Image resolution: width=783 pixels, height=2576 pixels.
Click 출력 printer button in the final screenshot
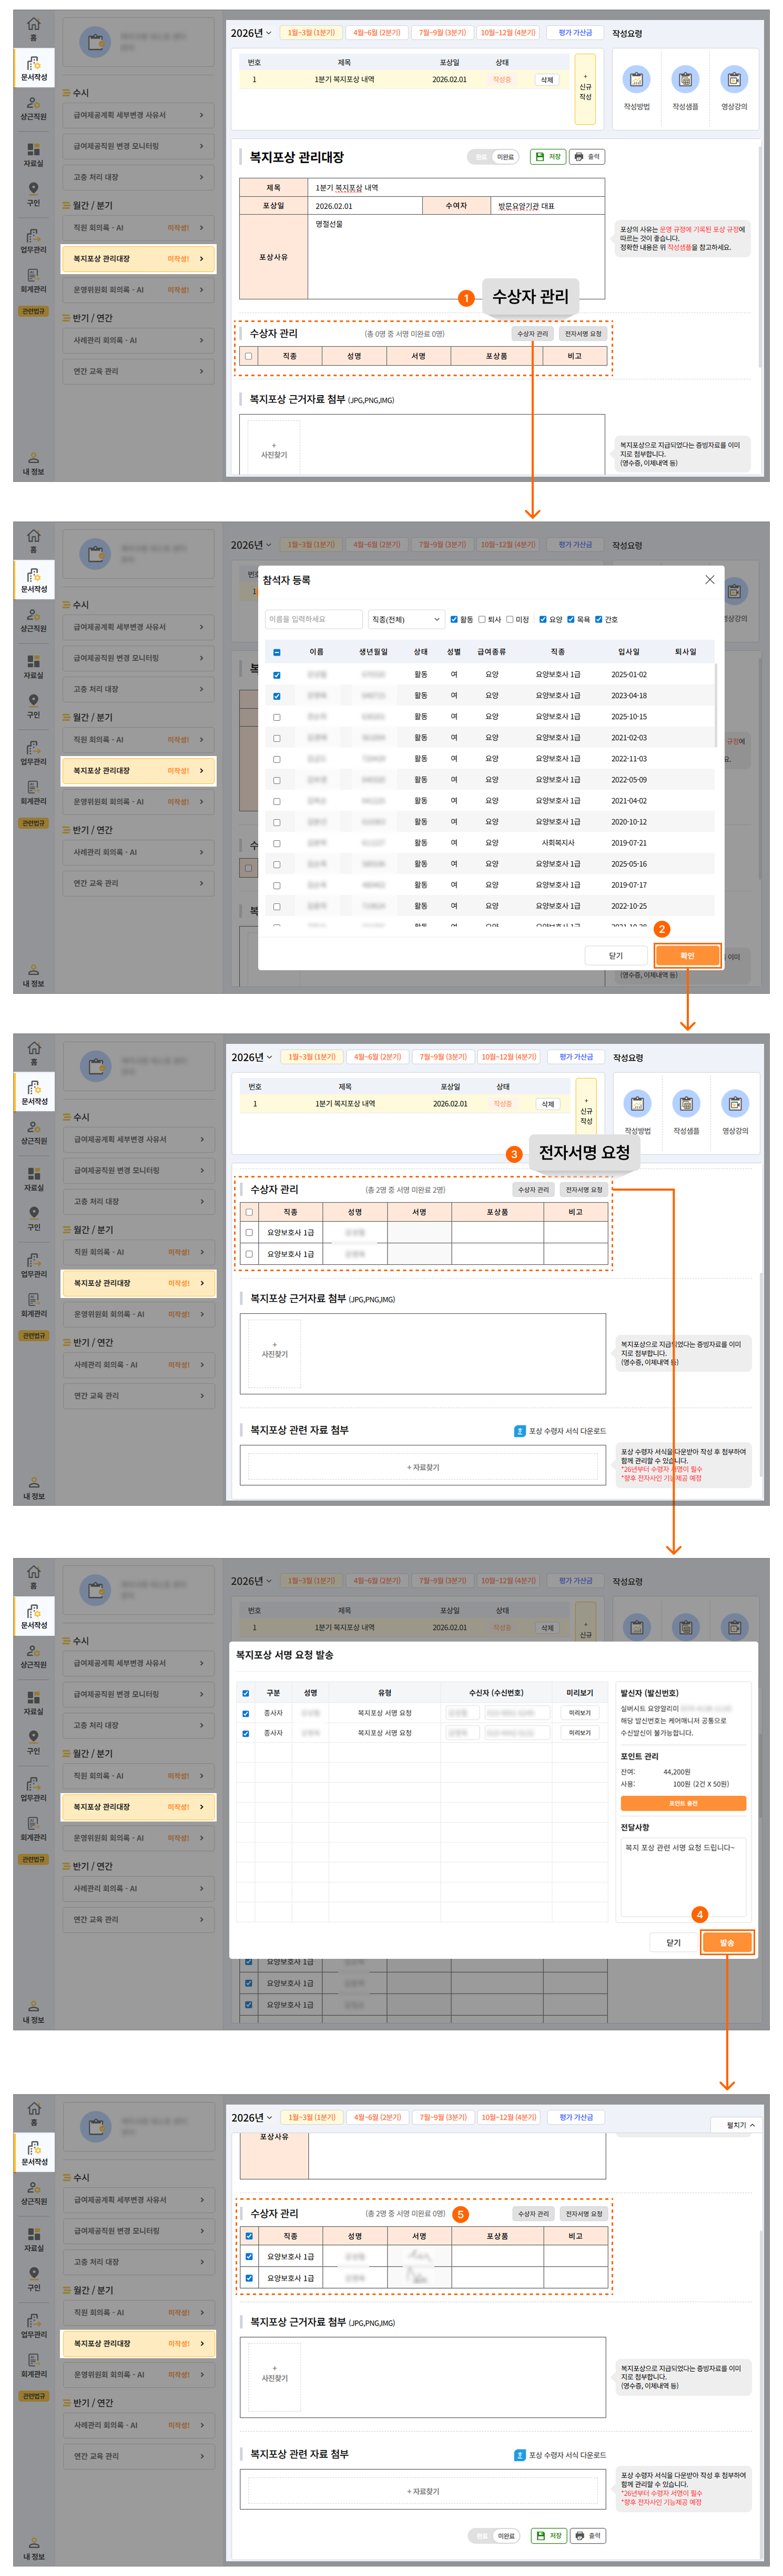(588, 2535)
